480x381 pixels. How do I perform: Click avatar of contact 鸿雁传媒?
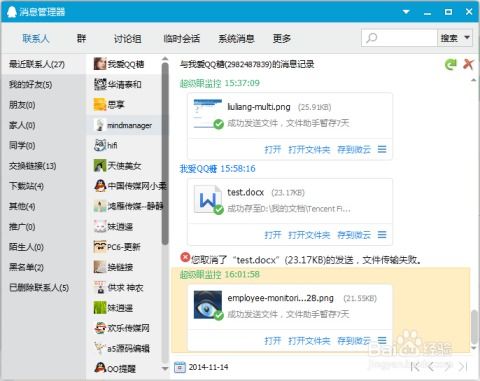pyautogui.click(x=100, y=206)
